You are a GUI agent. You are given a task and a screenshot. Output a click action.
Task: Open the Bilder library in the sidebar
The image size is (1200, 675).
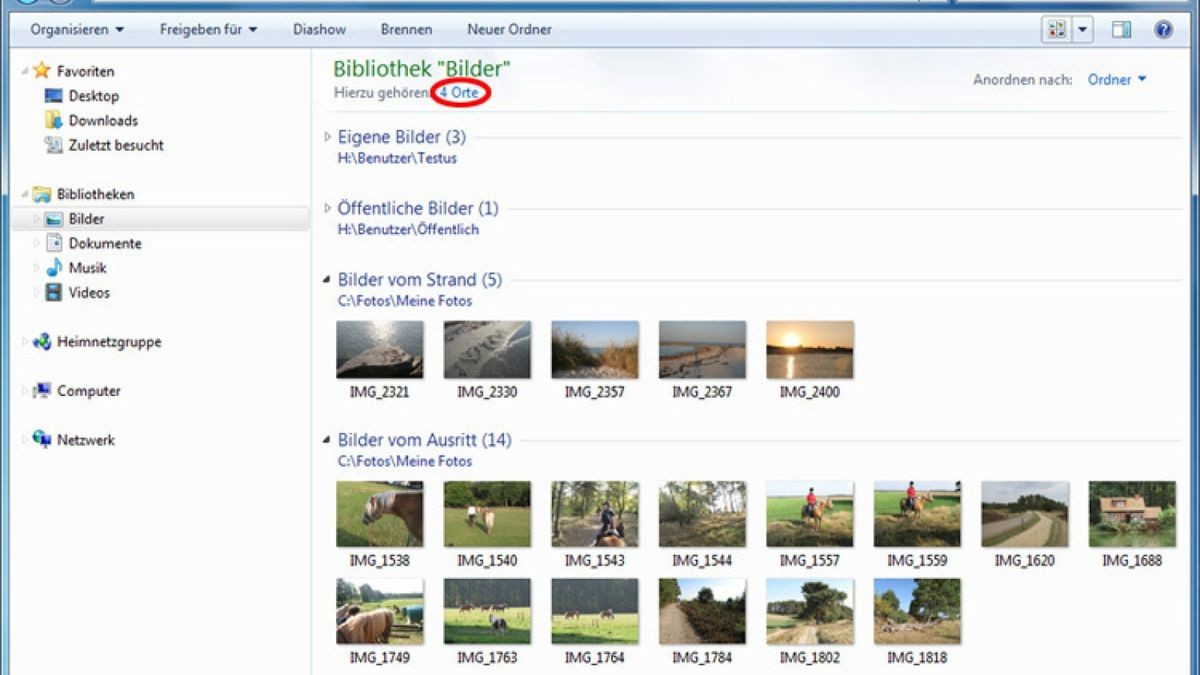point(88,218)
